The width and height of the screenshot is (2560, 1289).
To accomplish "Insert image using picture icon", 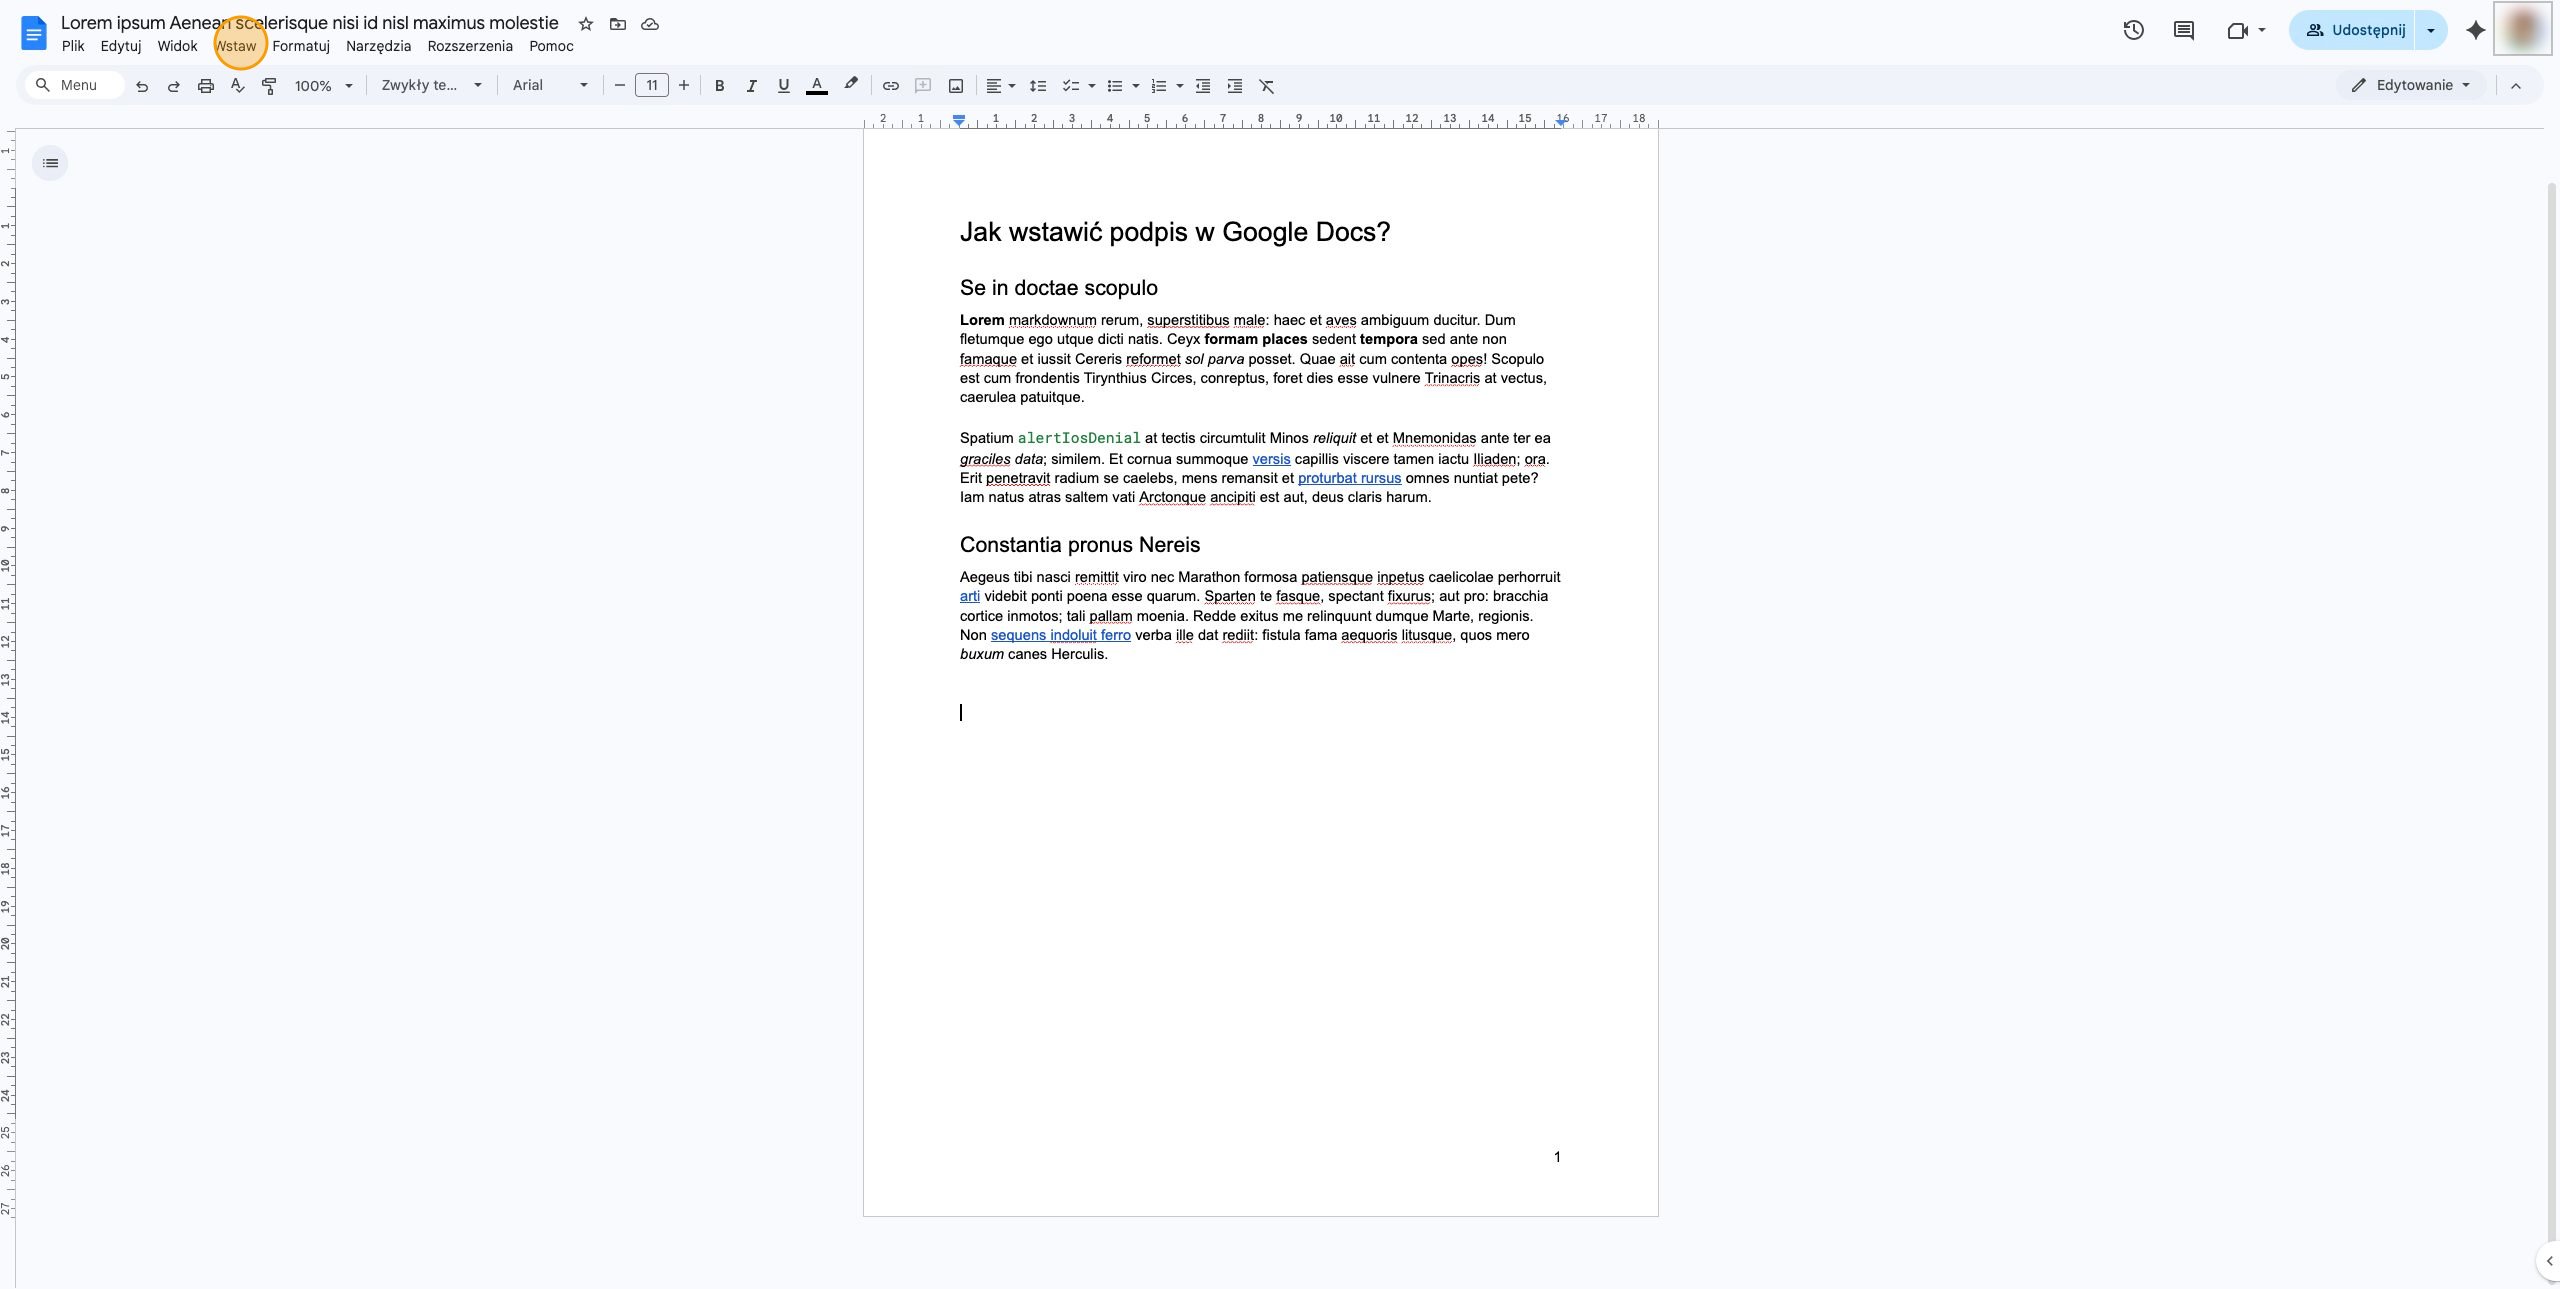I will (x=956, y=86).
